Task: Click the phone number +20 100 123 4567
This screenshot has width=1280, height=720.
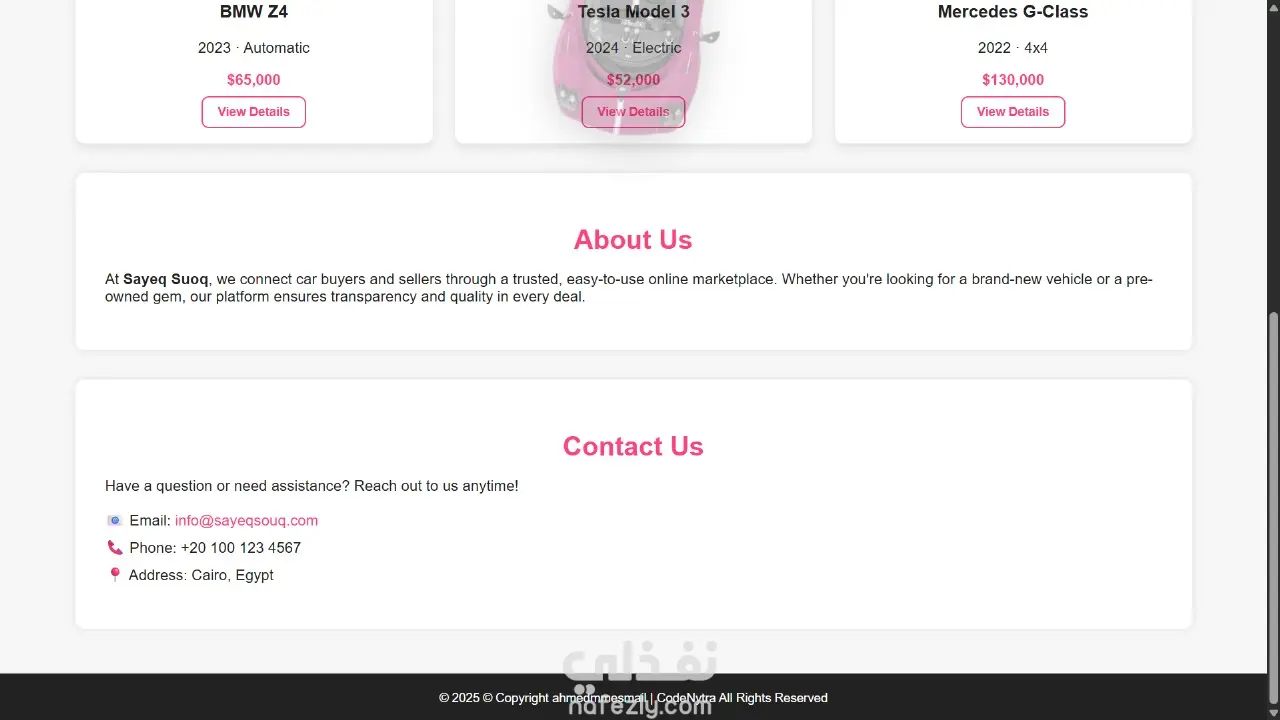Action: tap(241, 548)
